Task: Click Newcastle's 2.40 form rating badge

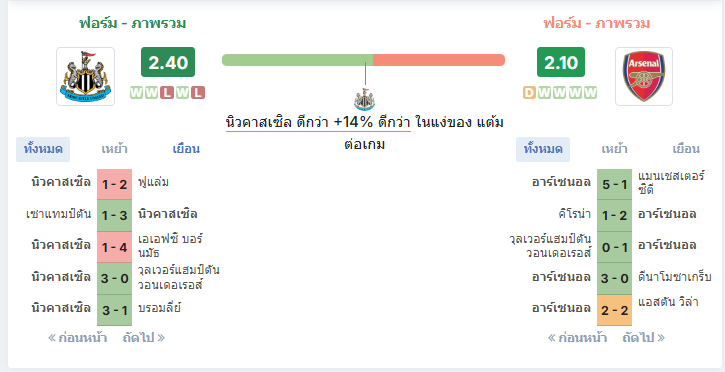Action: [x=168, y=62]
